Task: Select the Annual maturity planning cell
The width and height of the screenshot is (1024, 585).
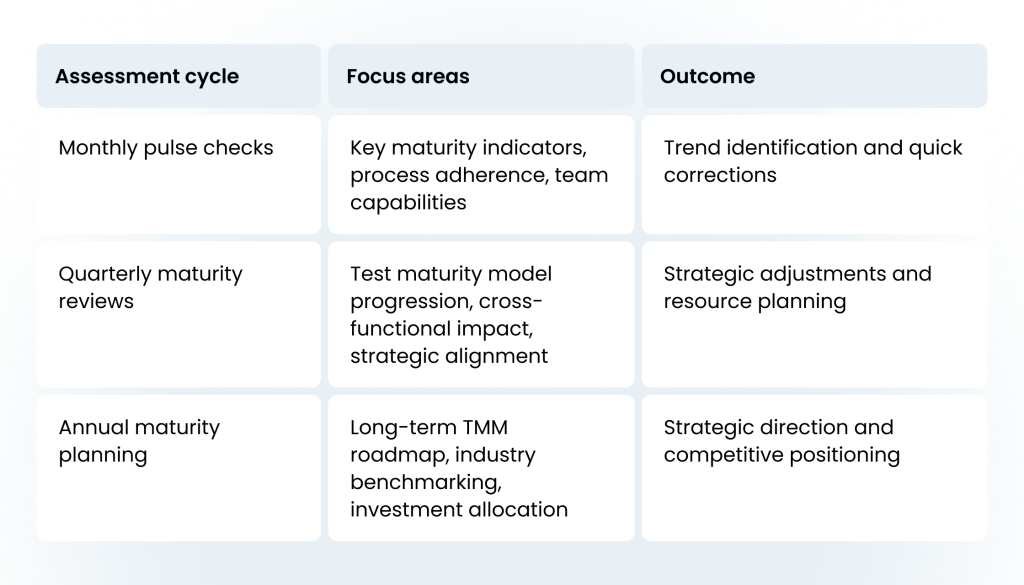Action: (x=178, y=467)
